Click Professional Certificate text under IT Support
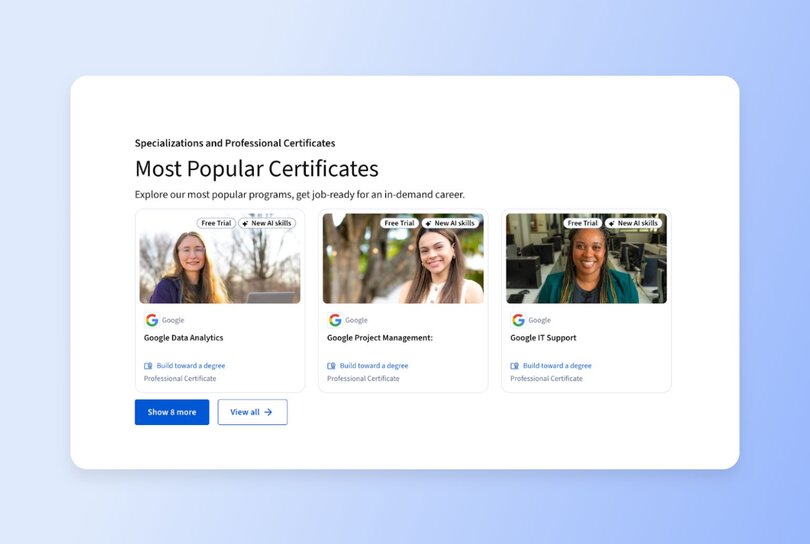This screenshot has width=810, height=544. coord(547,379)
